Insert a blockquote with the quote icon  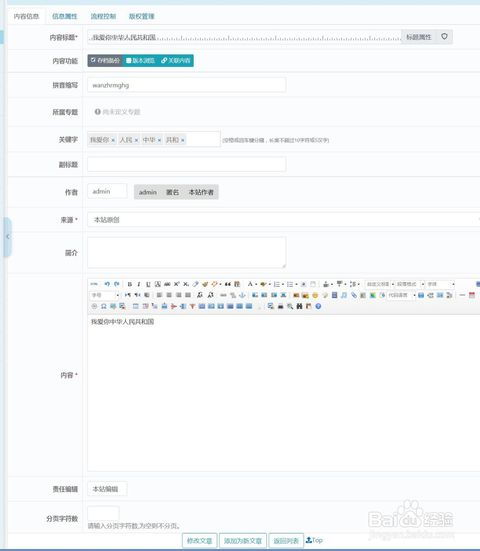point(228,284)
